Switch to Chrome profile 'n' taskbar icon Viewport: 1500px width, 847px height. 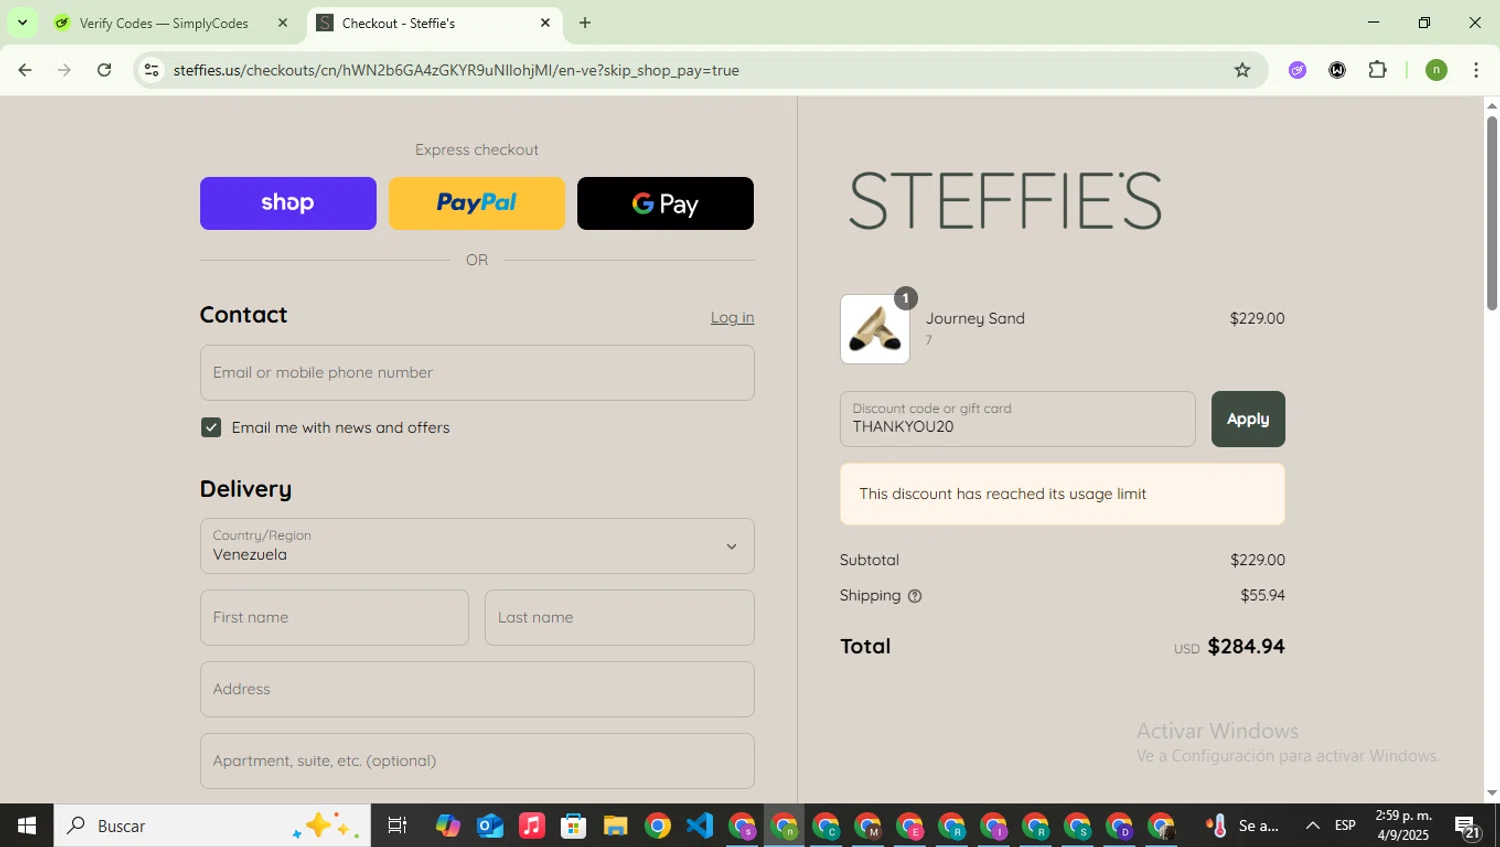[x=785, y=826]
